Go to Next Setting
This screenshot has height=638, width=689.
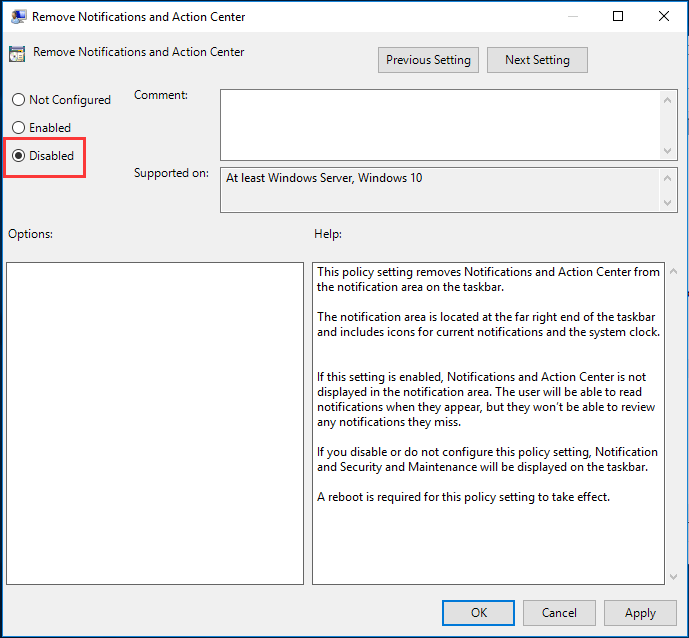pos(537,60)
